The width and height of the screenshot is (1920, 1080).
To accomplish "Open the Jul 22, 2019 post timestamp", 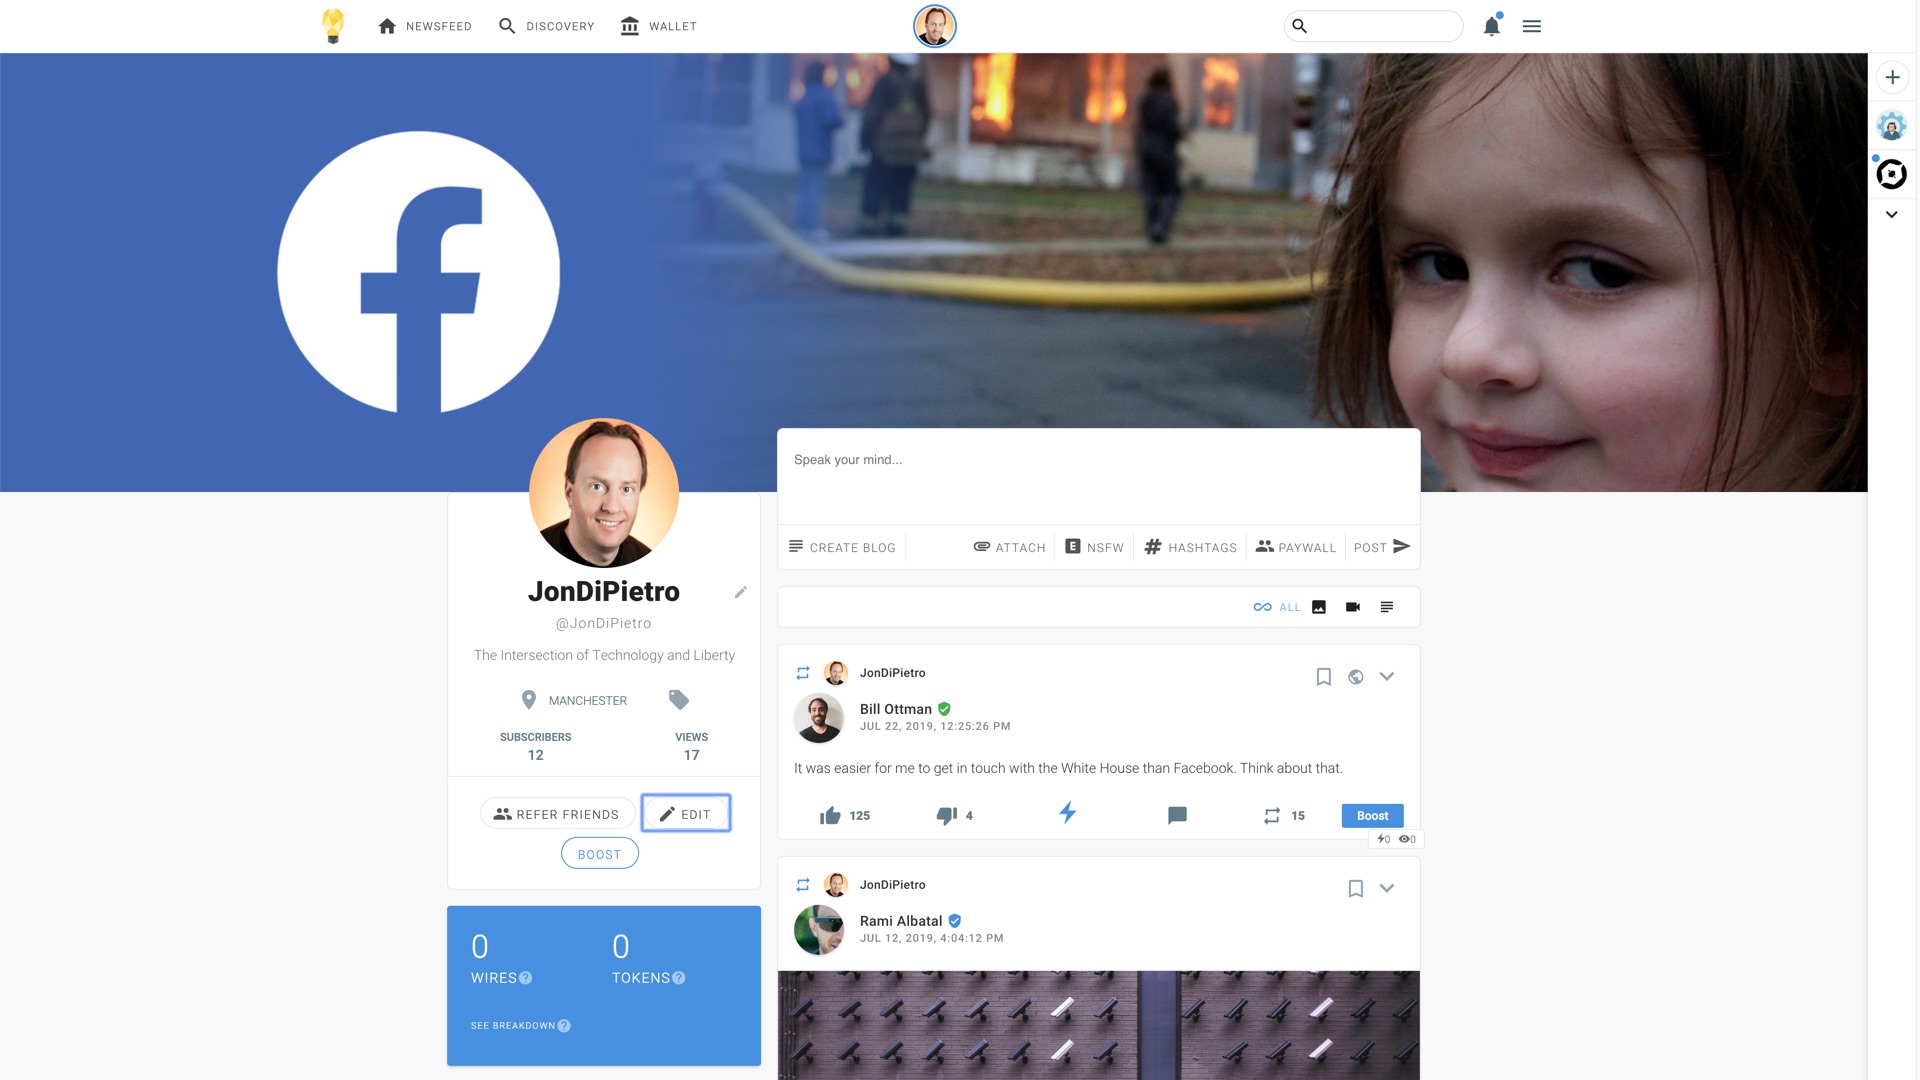I will tap(935, 727).
